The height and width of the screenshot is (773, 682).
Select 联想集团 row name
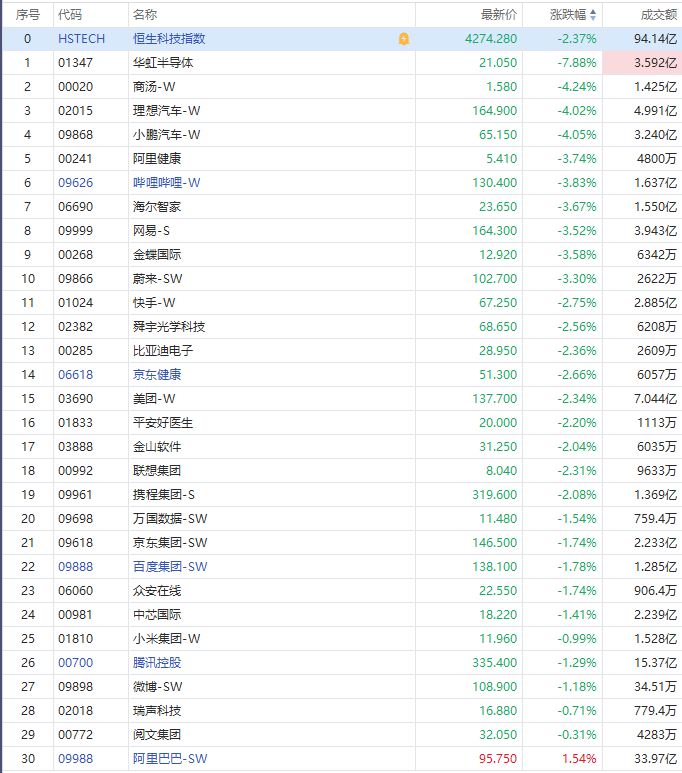click(x=157, y=471)
